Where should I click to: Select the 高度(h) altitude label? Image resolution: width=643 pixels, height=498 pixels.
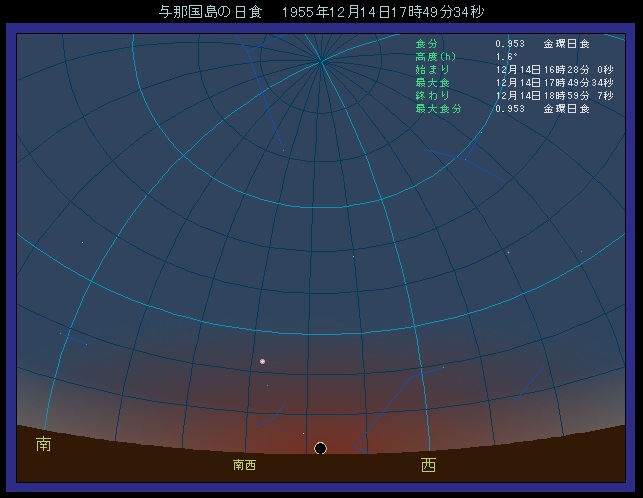[435, 57]
